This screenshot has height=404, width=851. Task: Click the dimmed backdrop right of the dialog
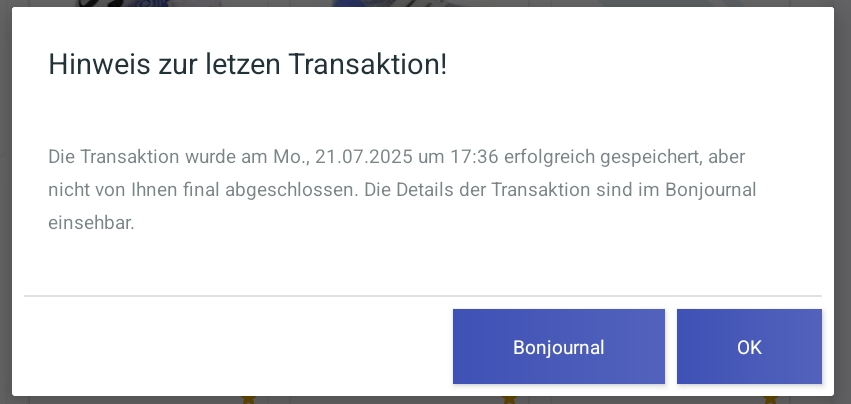point(843,202)
